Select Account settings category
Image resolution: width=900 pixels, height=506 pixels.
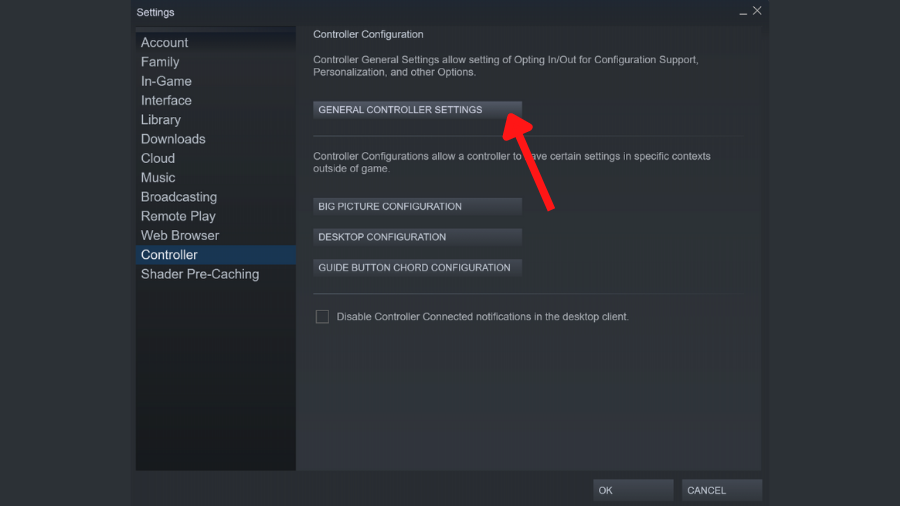[216, 42]
